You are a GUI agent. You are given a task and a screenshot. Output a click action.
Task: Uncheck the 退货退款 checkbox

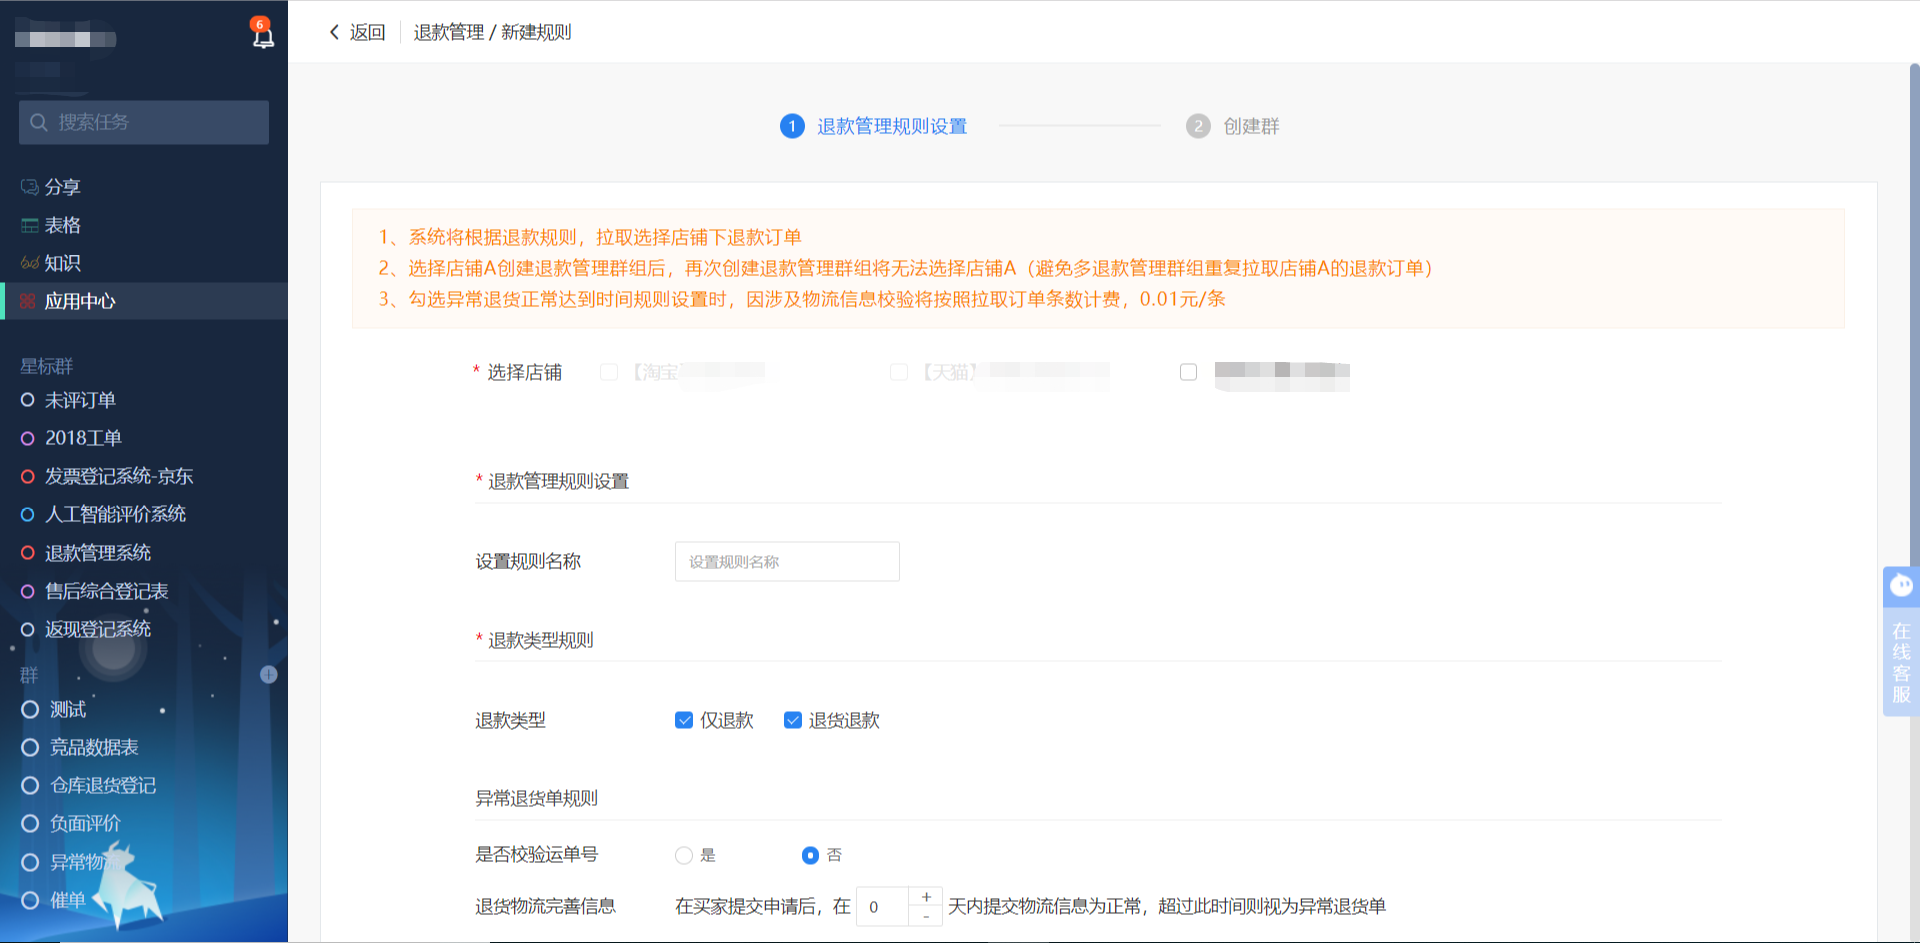pos(793,720)
